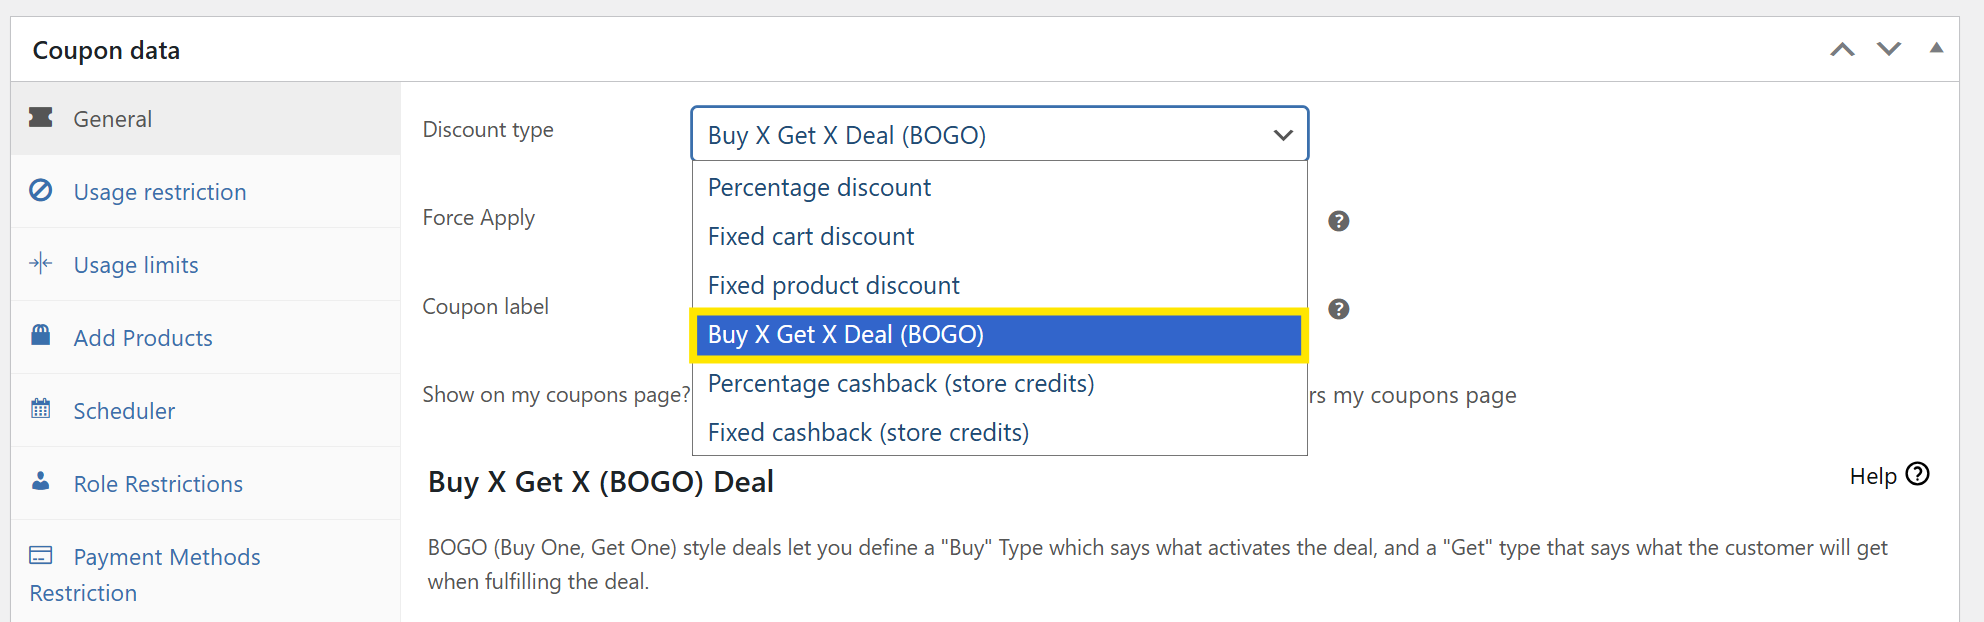
Task: Switch to the Role Restrictions tab
Action: (x=158, y=484)
